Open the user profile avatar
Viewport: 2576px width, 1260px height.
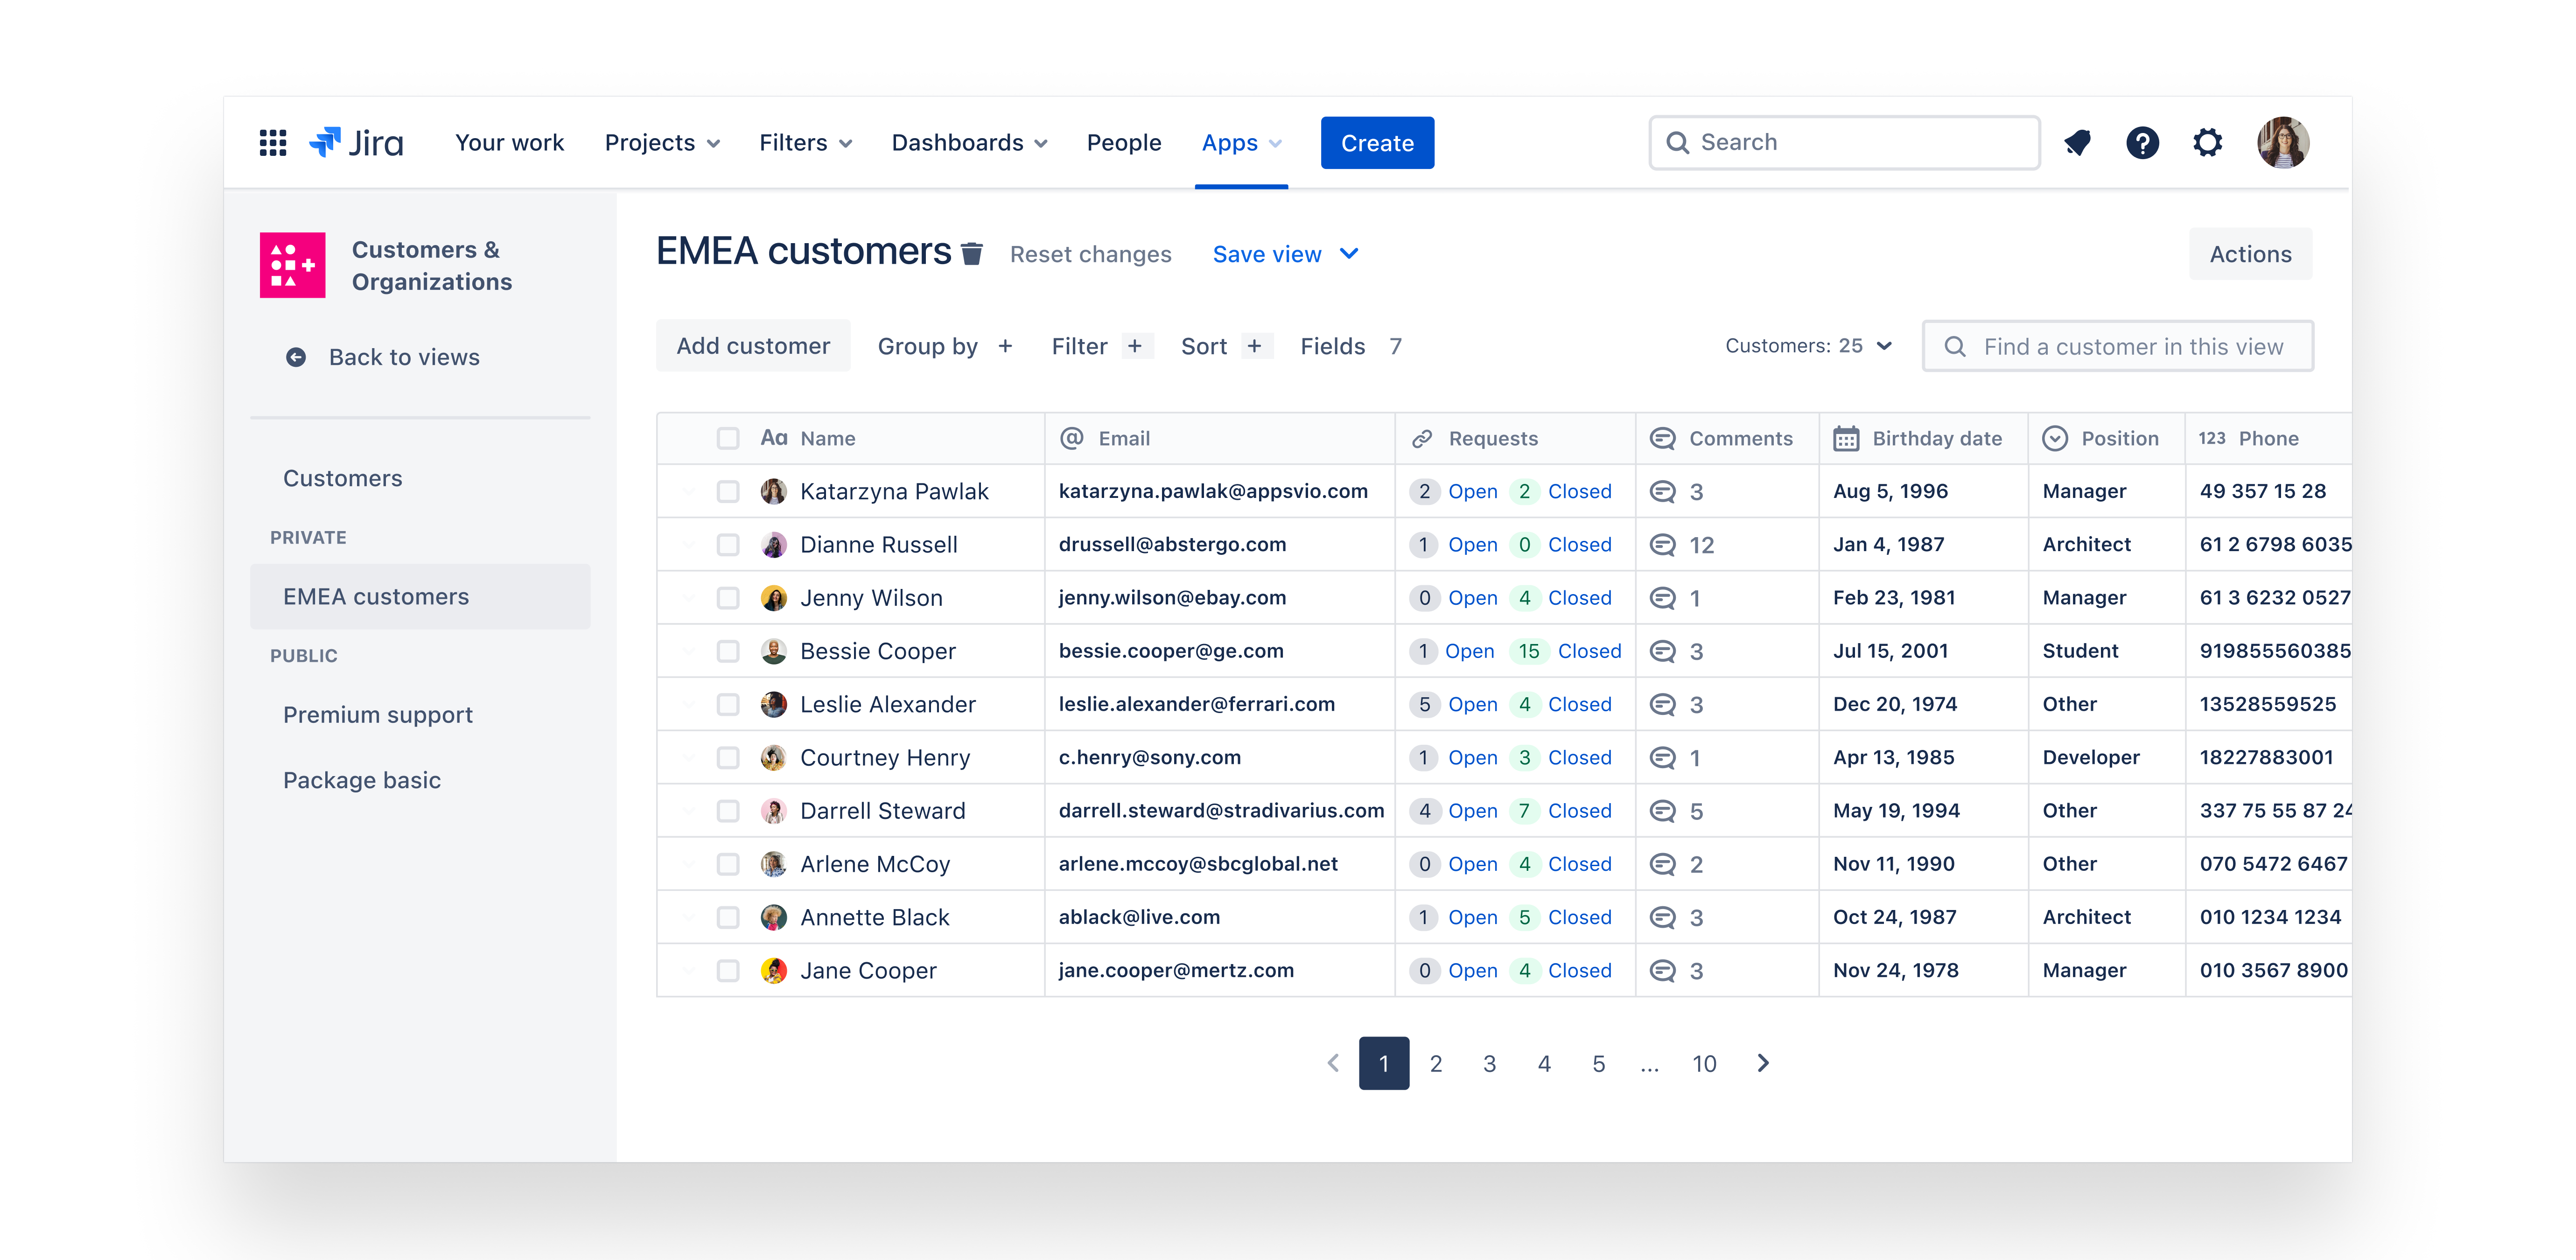[x=2283, y=143]
